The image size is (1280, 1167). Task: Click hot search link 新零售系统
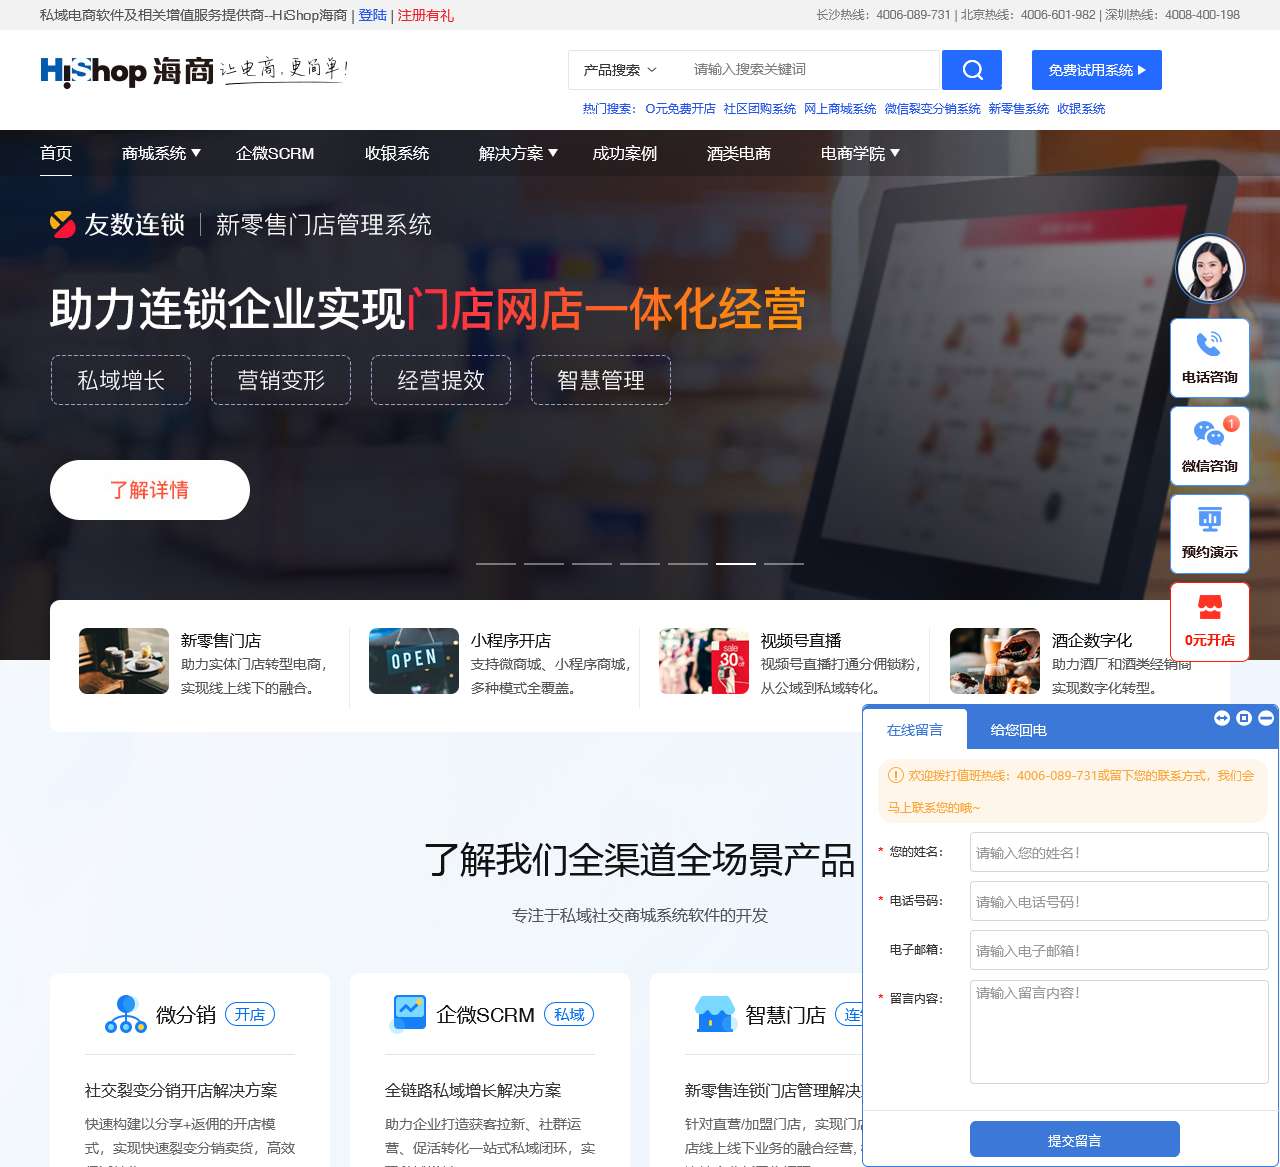1019,109
